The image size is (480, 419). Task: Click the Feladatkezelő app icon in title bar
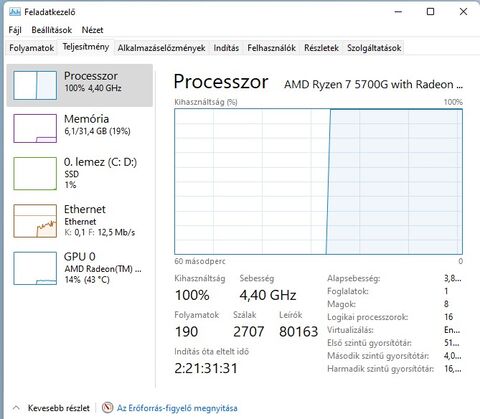[x=15, y=12]
